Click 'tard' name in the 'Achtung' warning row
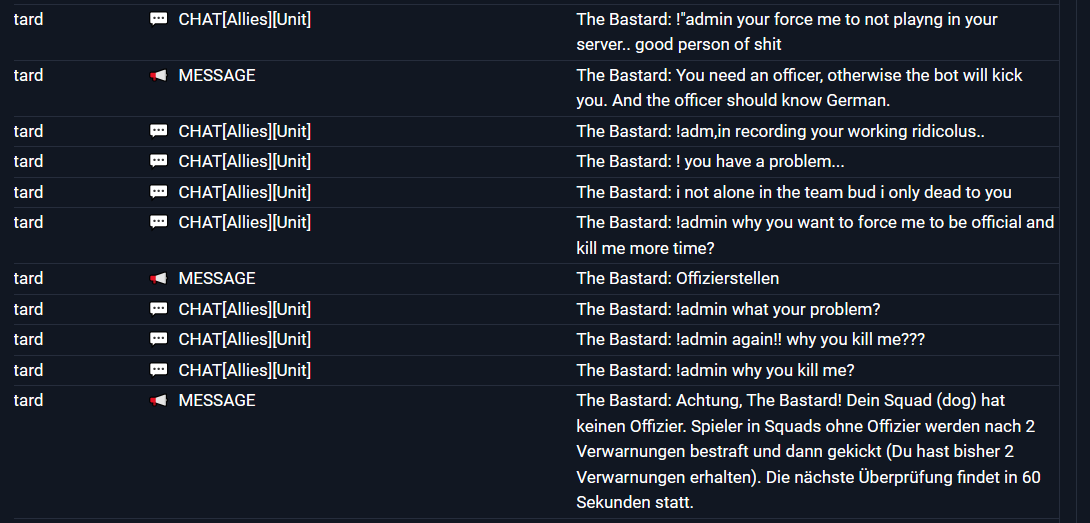 (x=28, y=400)
